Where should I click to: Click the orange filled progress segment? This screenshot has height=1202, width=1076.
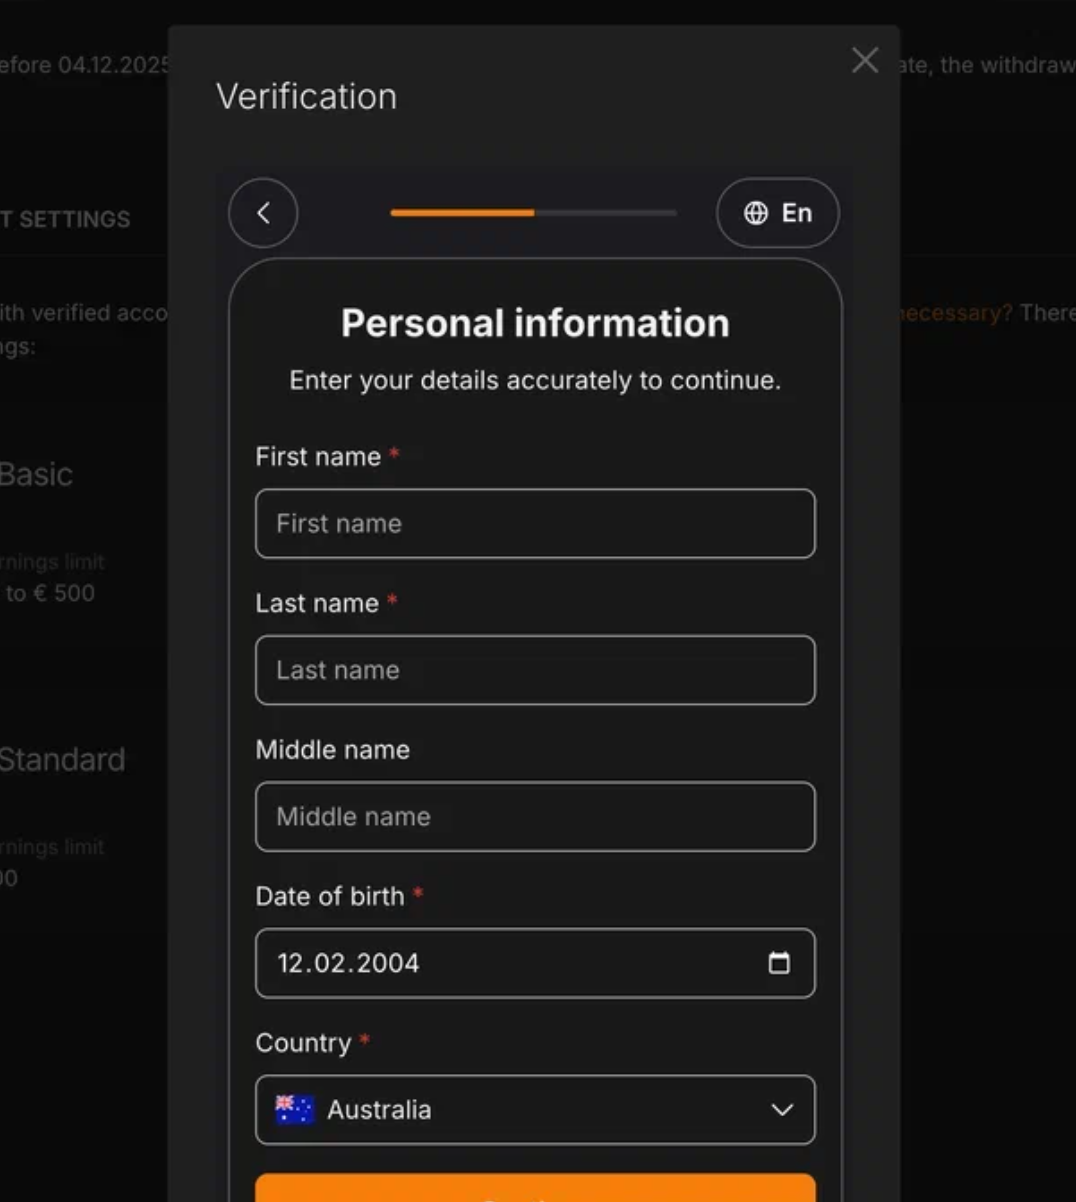[x=462, y=213]
